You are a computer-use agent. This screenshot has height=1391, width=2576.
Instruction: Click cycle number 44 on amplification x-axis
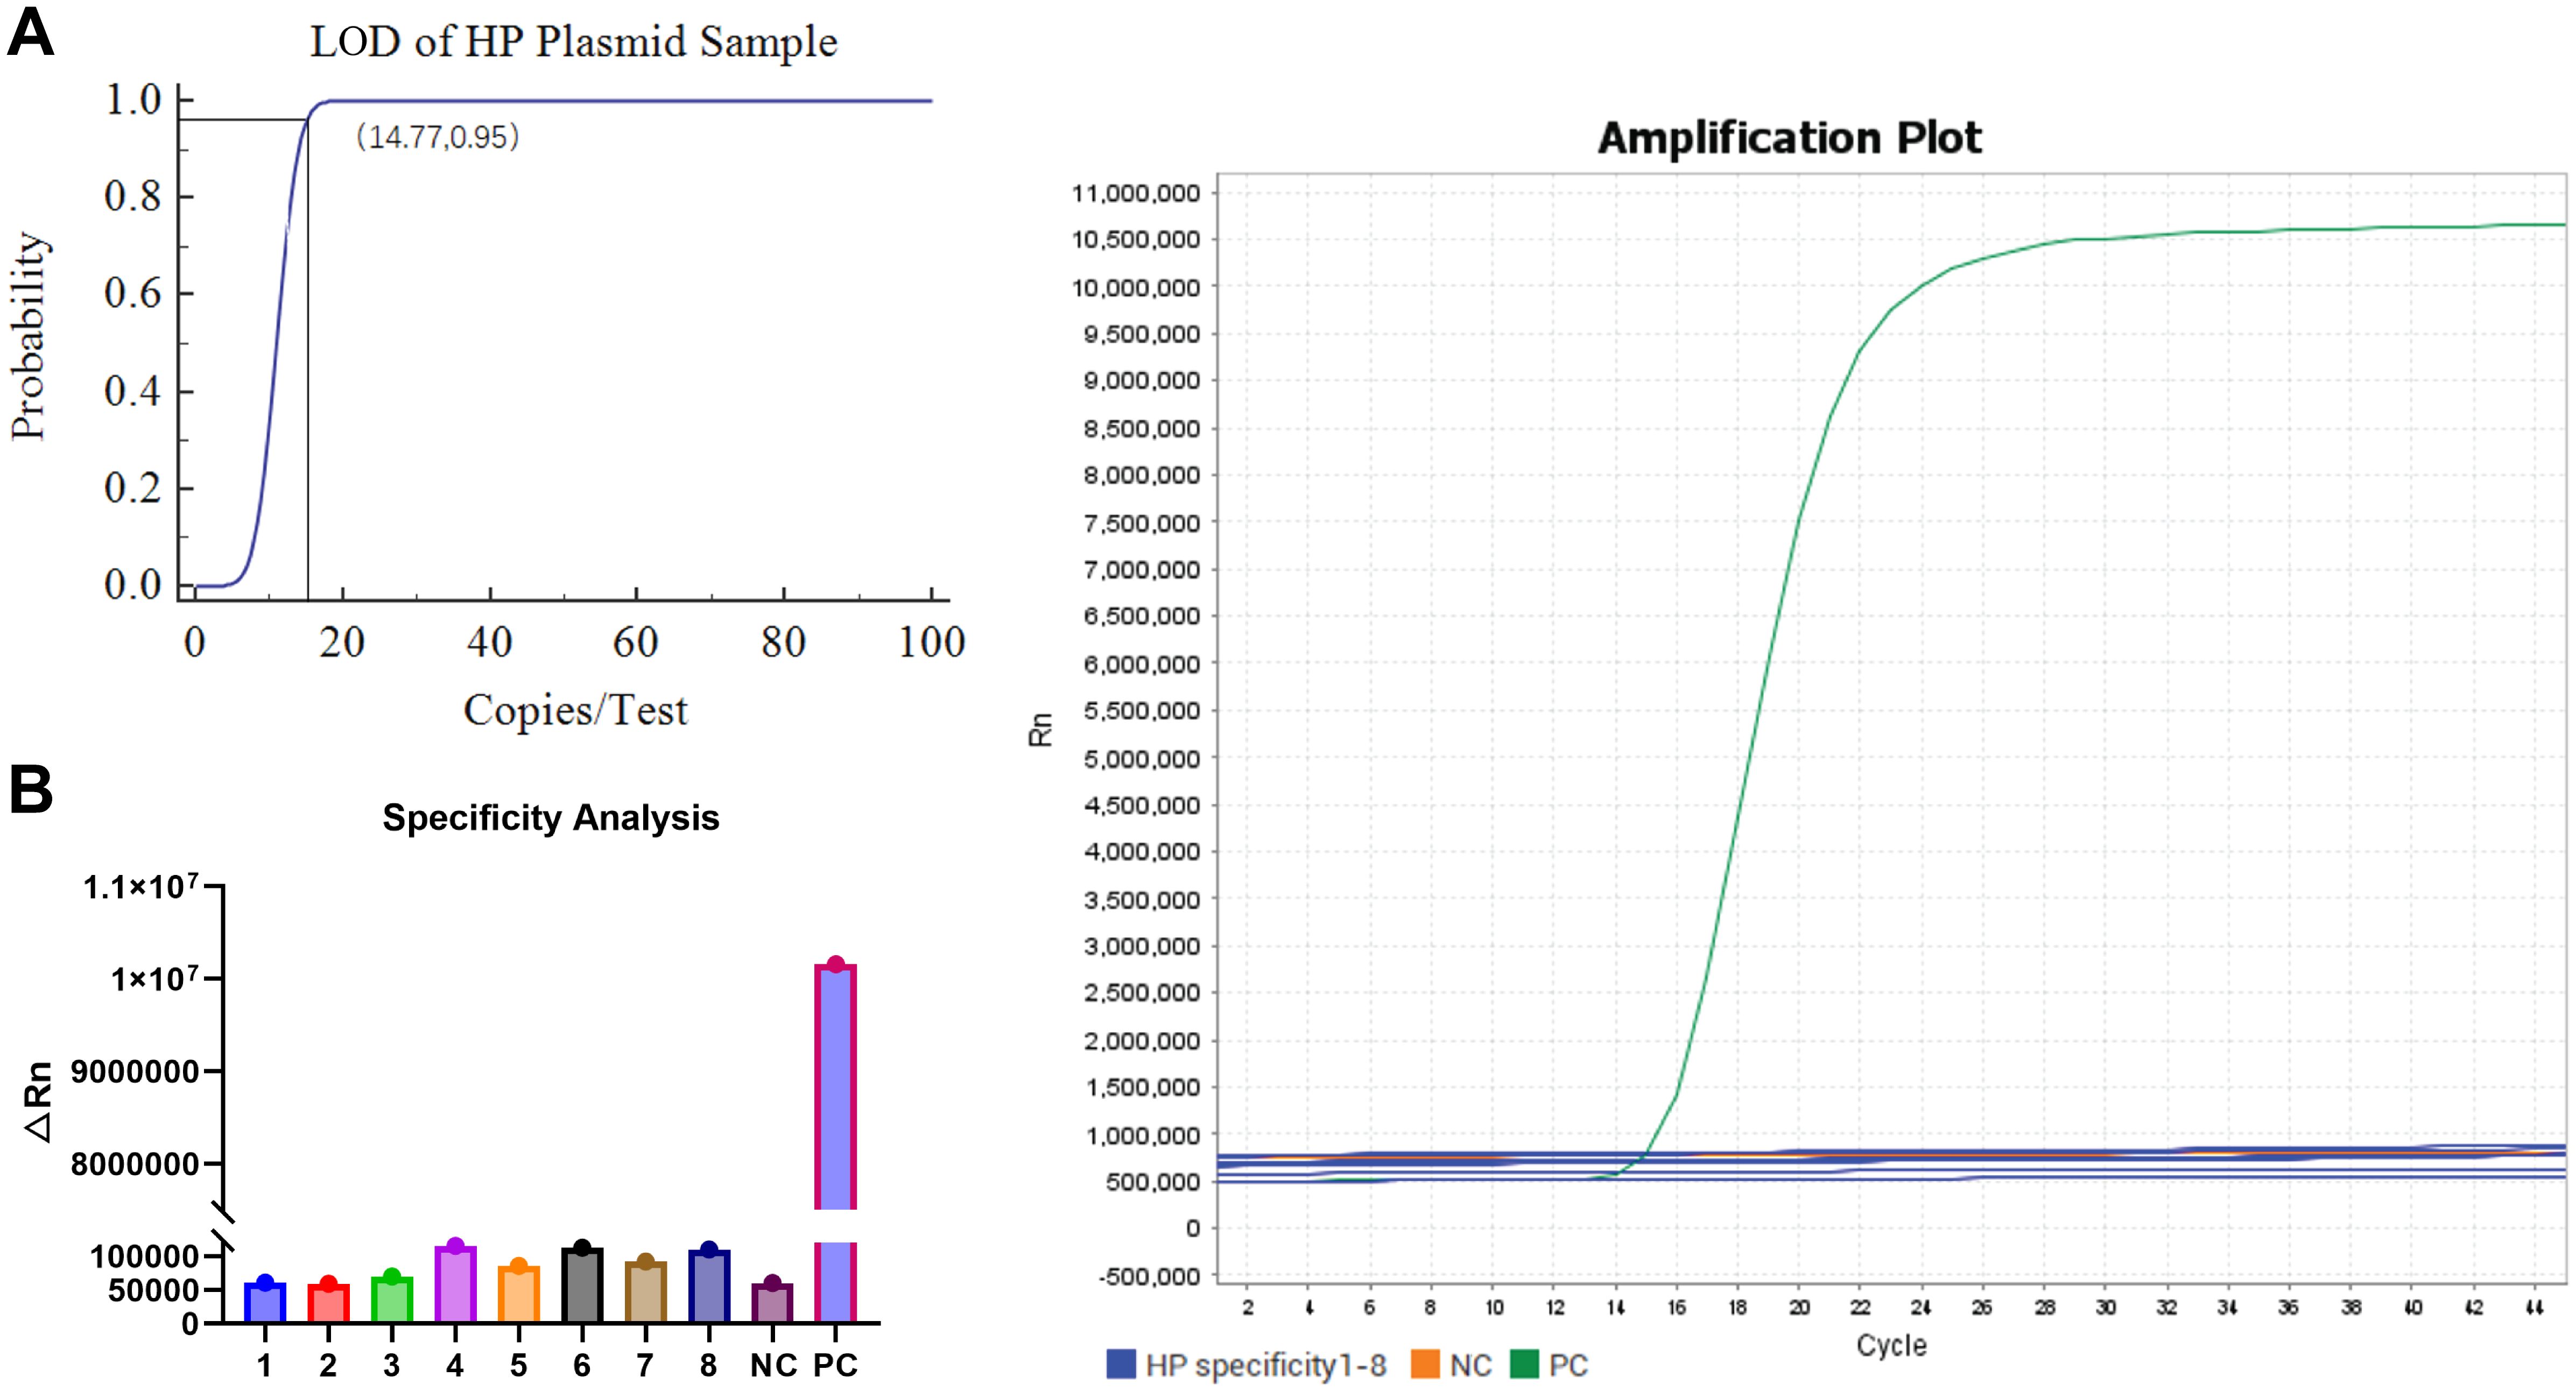pyautogui.click(x=2534, y=1307)
